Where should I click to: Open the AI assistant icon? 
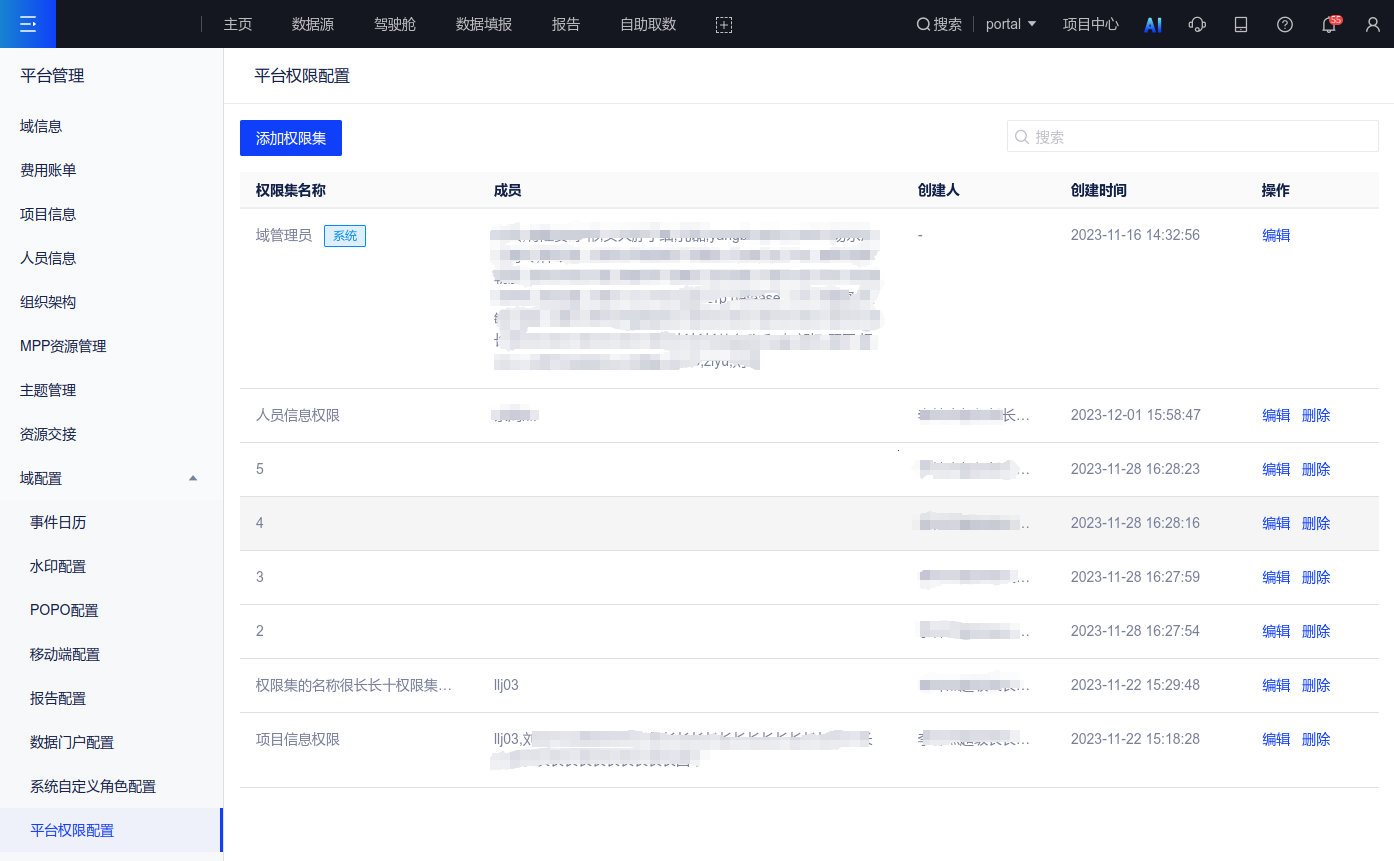point(1153,25)
